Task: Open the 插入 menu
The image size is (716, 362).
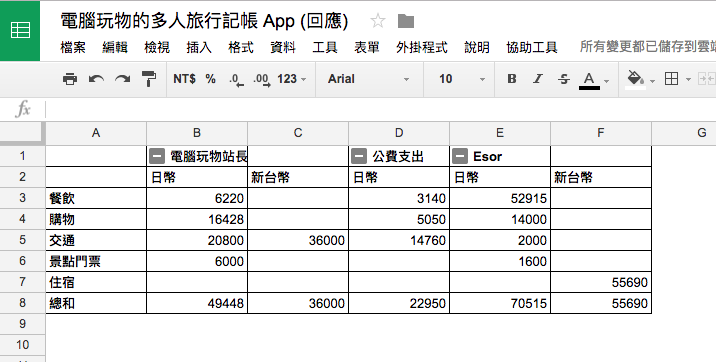Action: tap(199, 47)
